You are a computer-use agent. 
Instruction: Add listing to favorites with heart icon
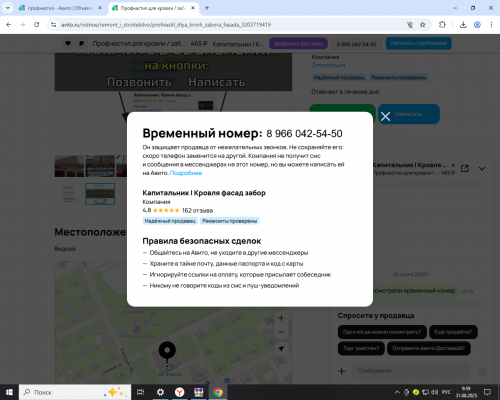click(68, 43)
